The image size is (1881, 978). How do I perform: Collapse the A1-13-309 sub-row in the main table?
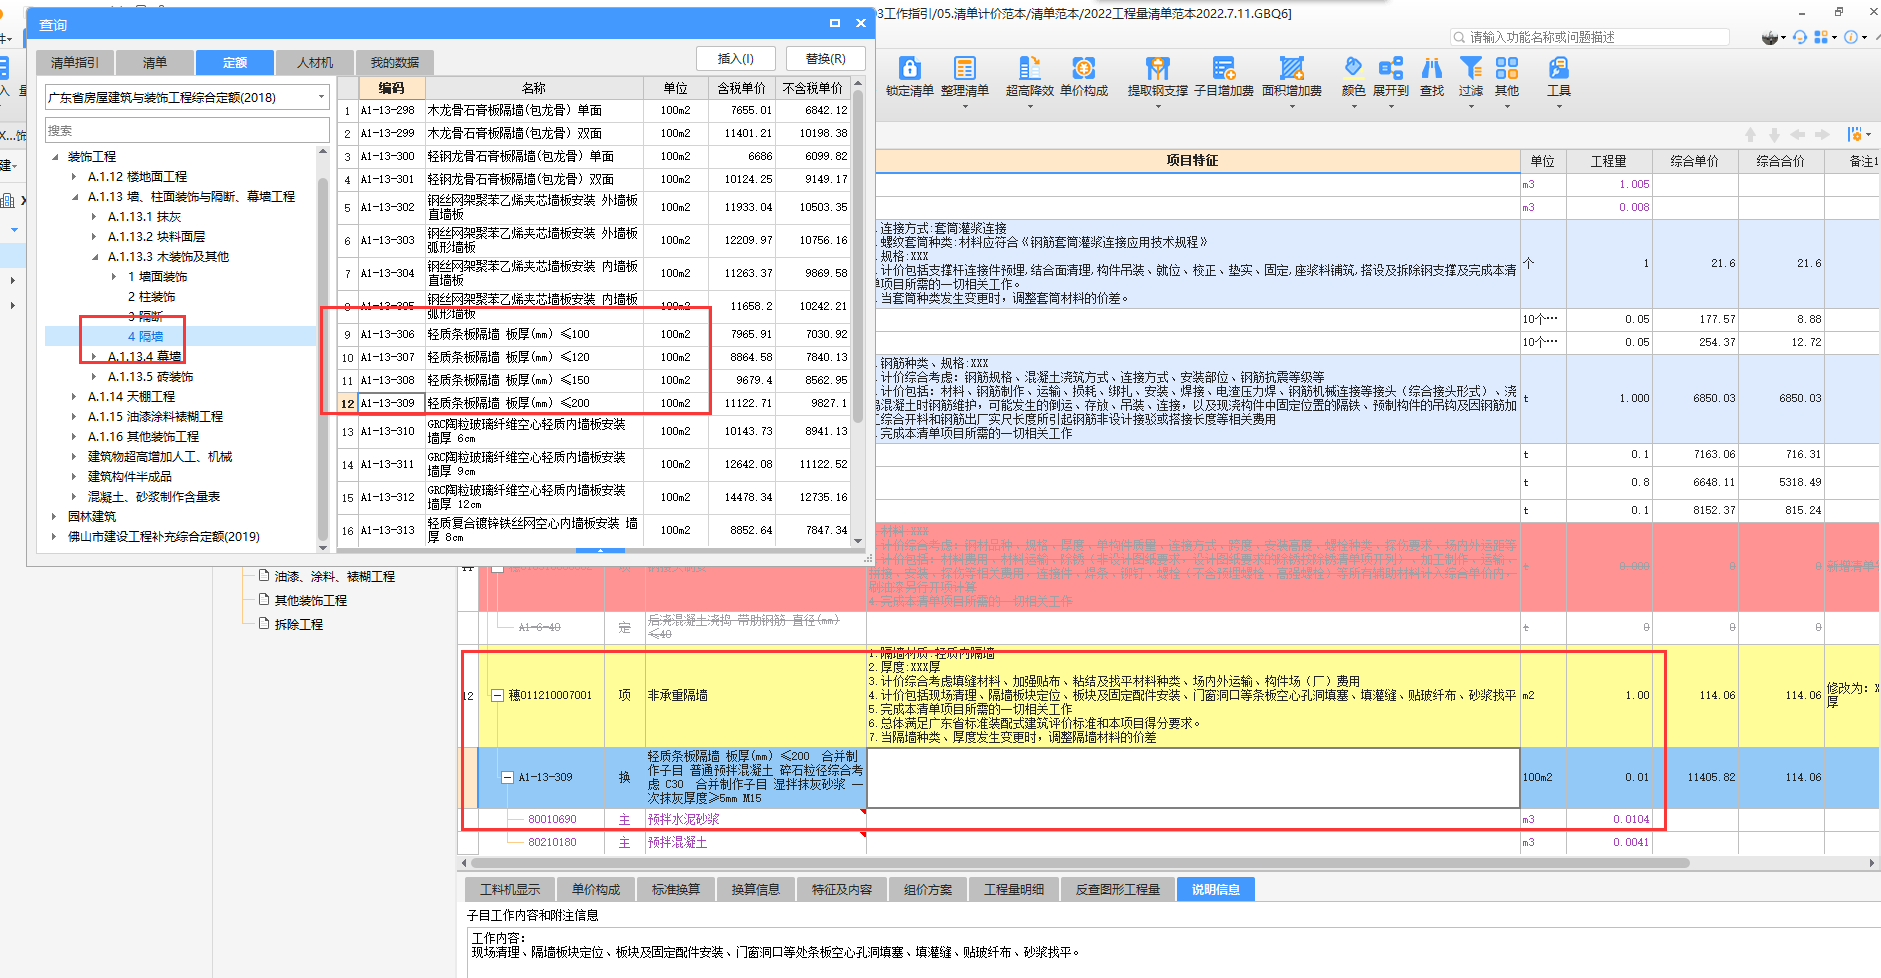[507, 777]
